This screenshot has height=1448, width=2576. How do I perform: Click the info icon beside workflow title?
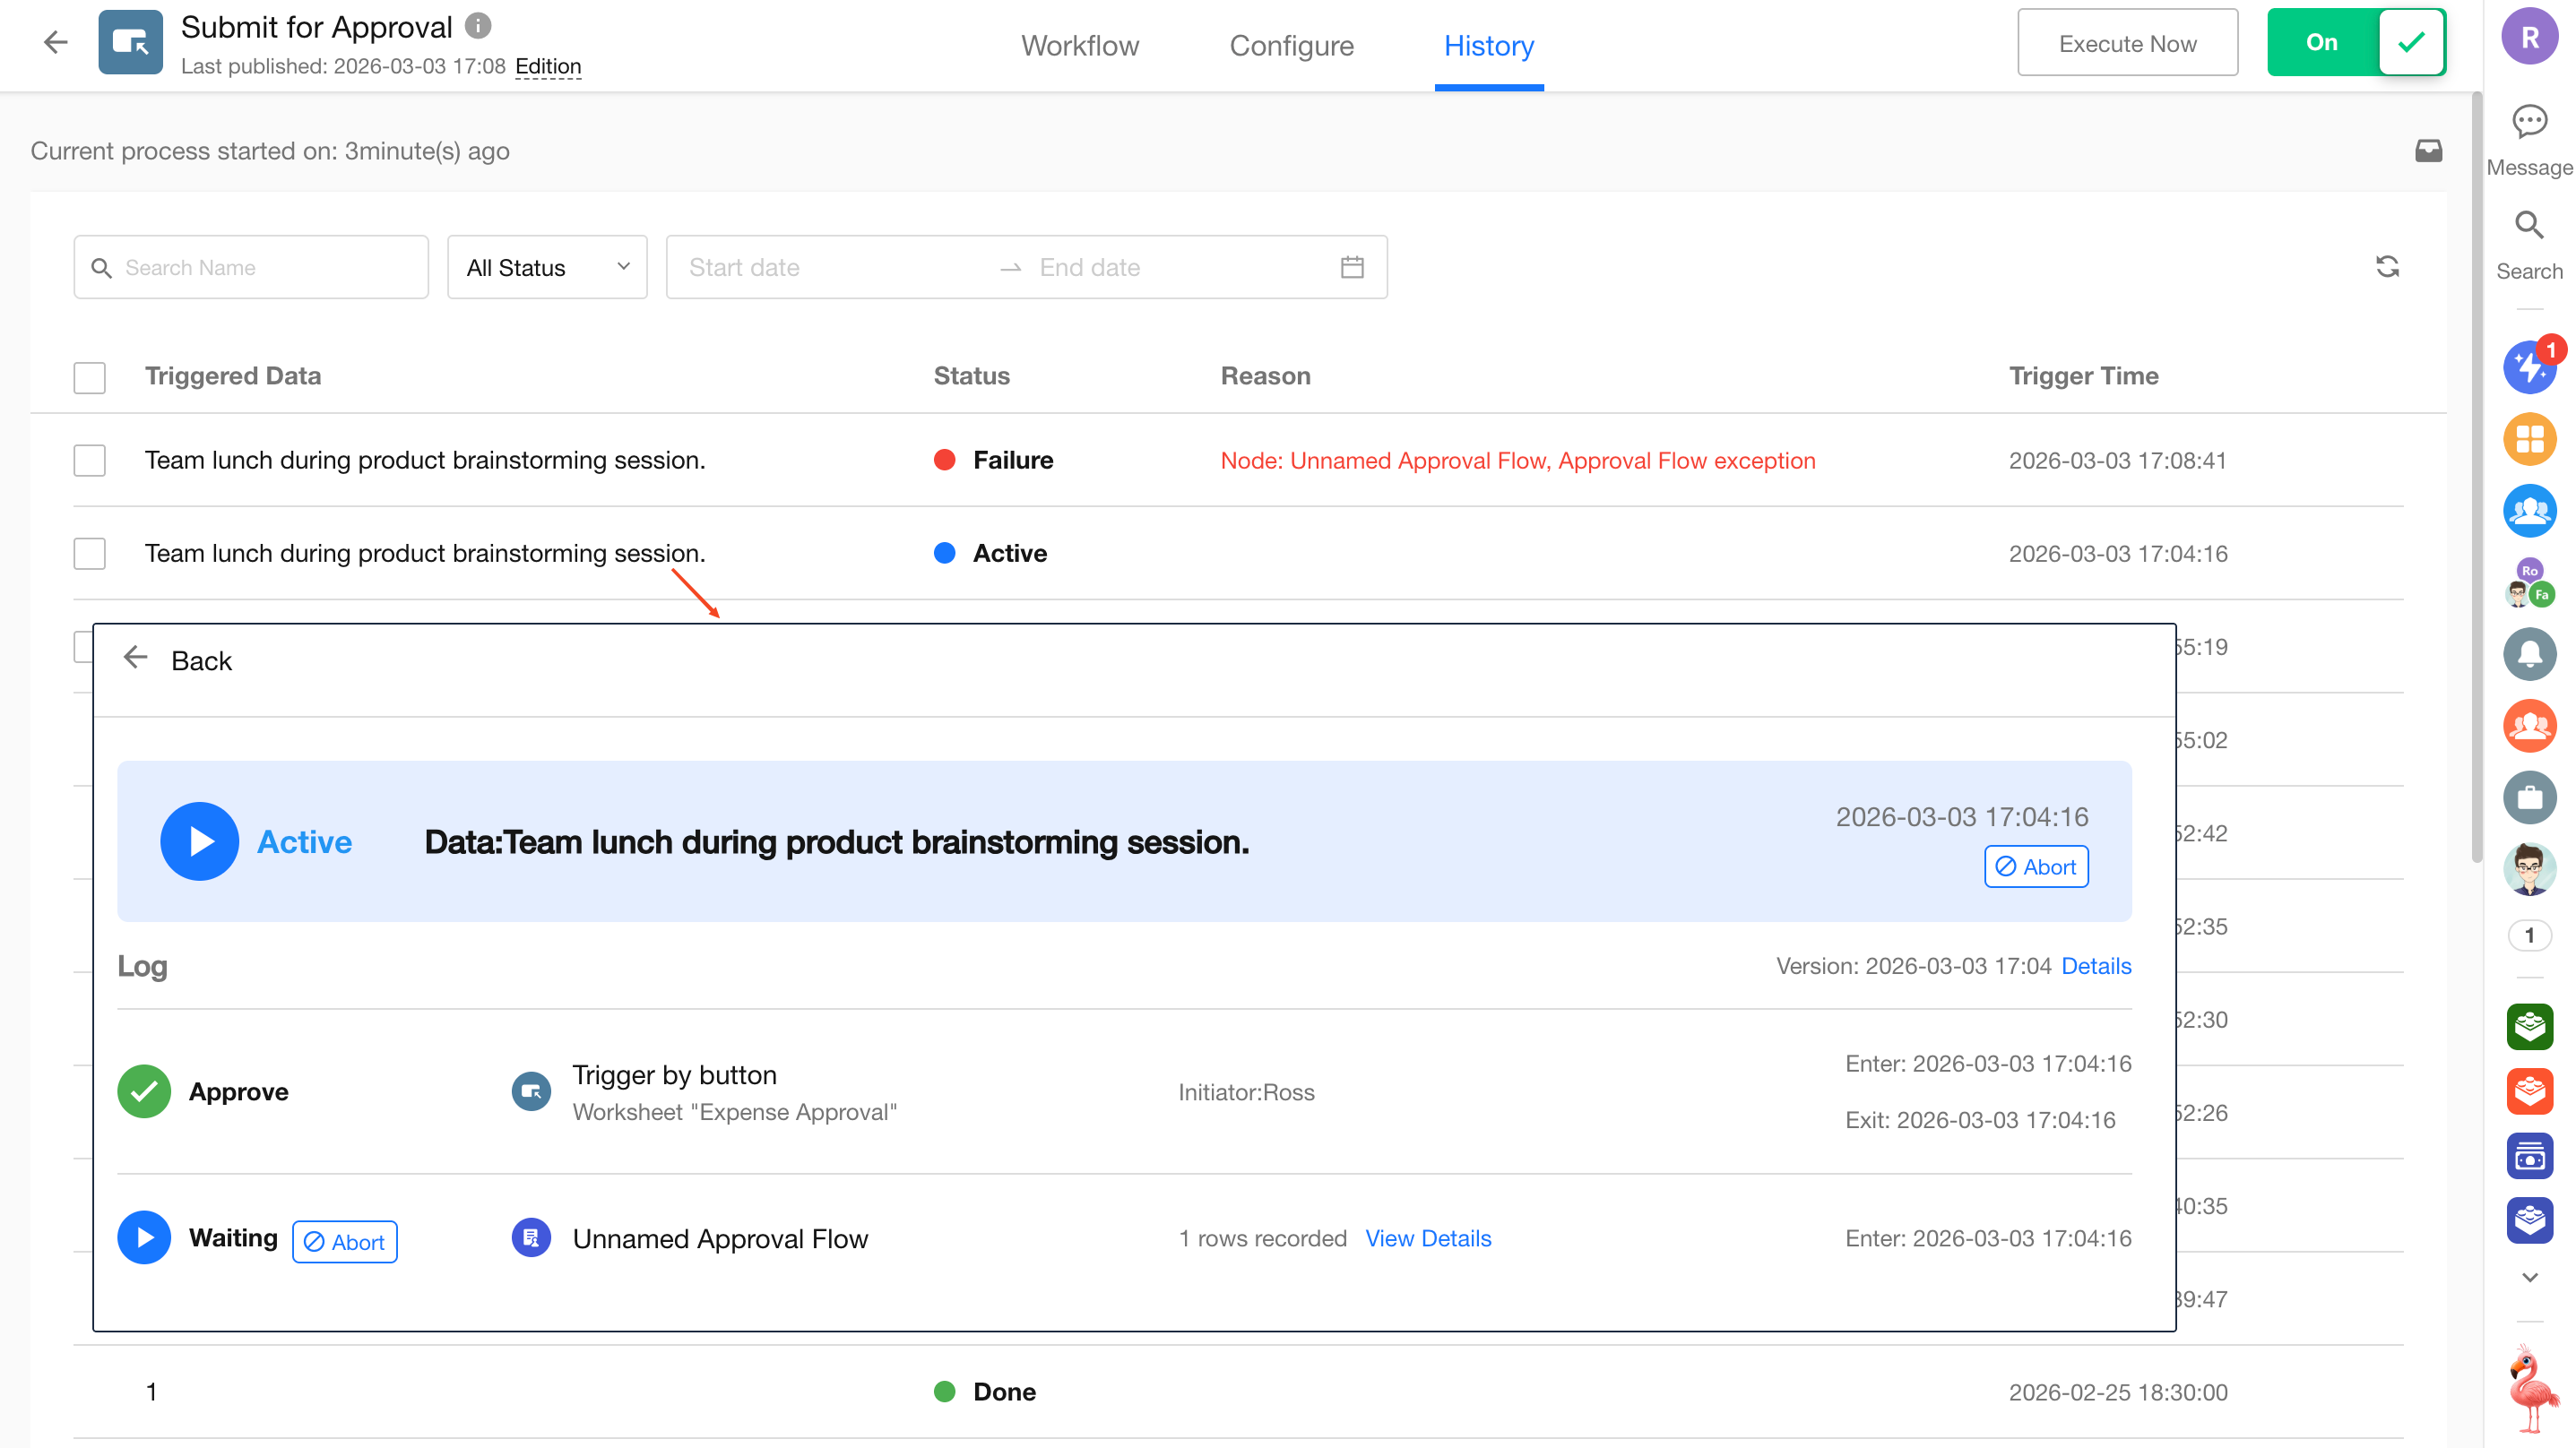point(478,26)
